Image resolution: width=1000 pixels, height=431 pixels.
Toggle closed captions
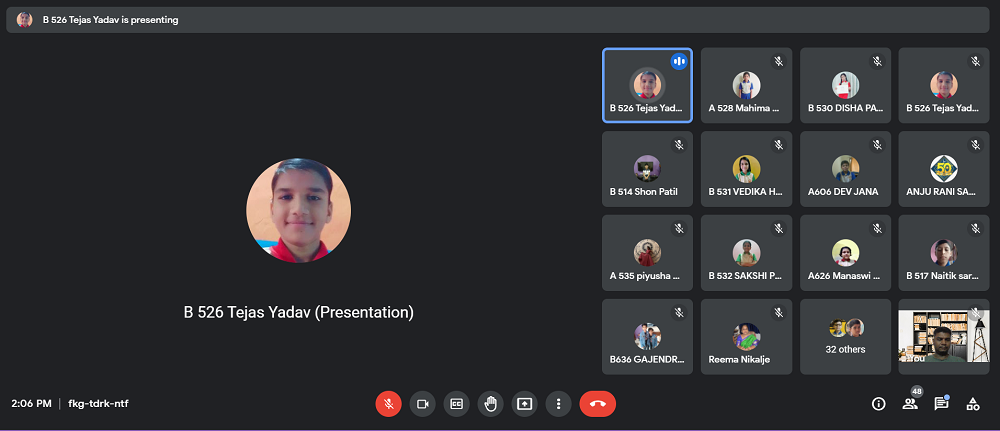456,404
